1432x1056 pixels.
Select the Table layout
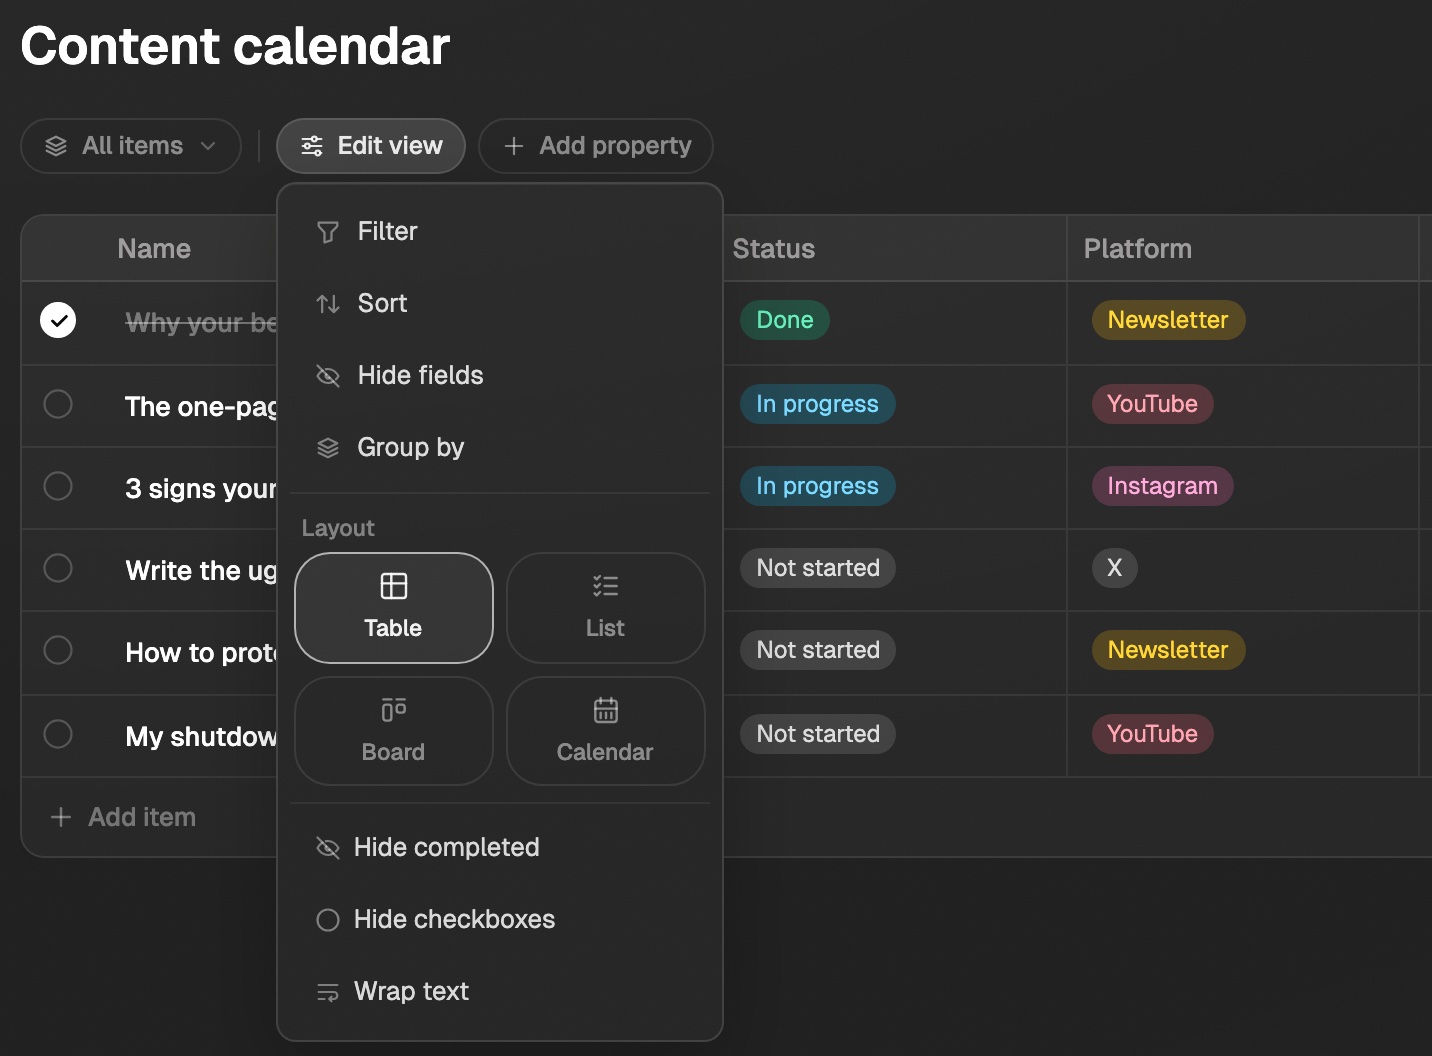(394, 608)
